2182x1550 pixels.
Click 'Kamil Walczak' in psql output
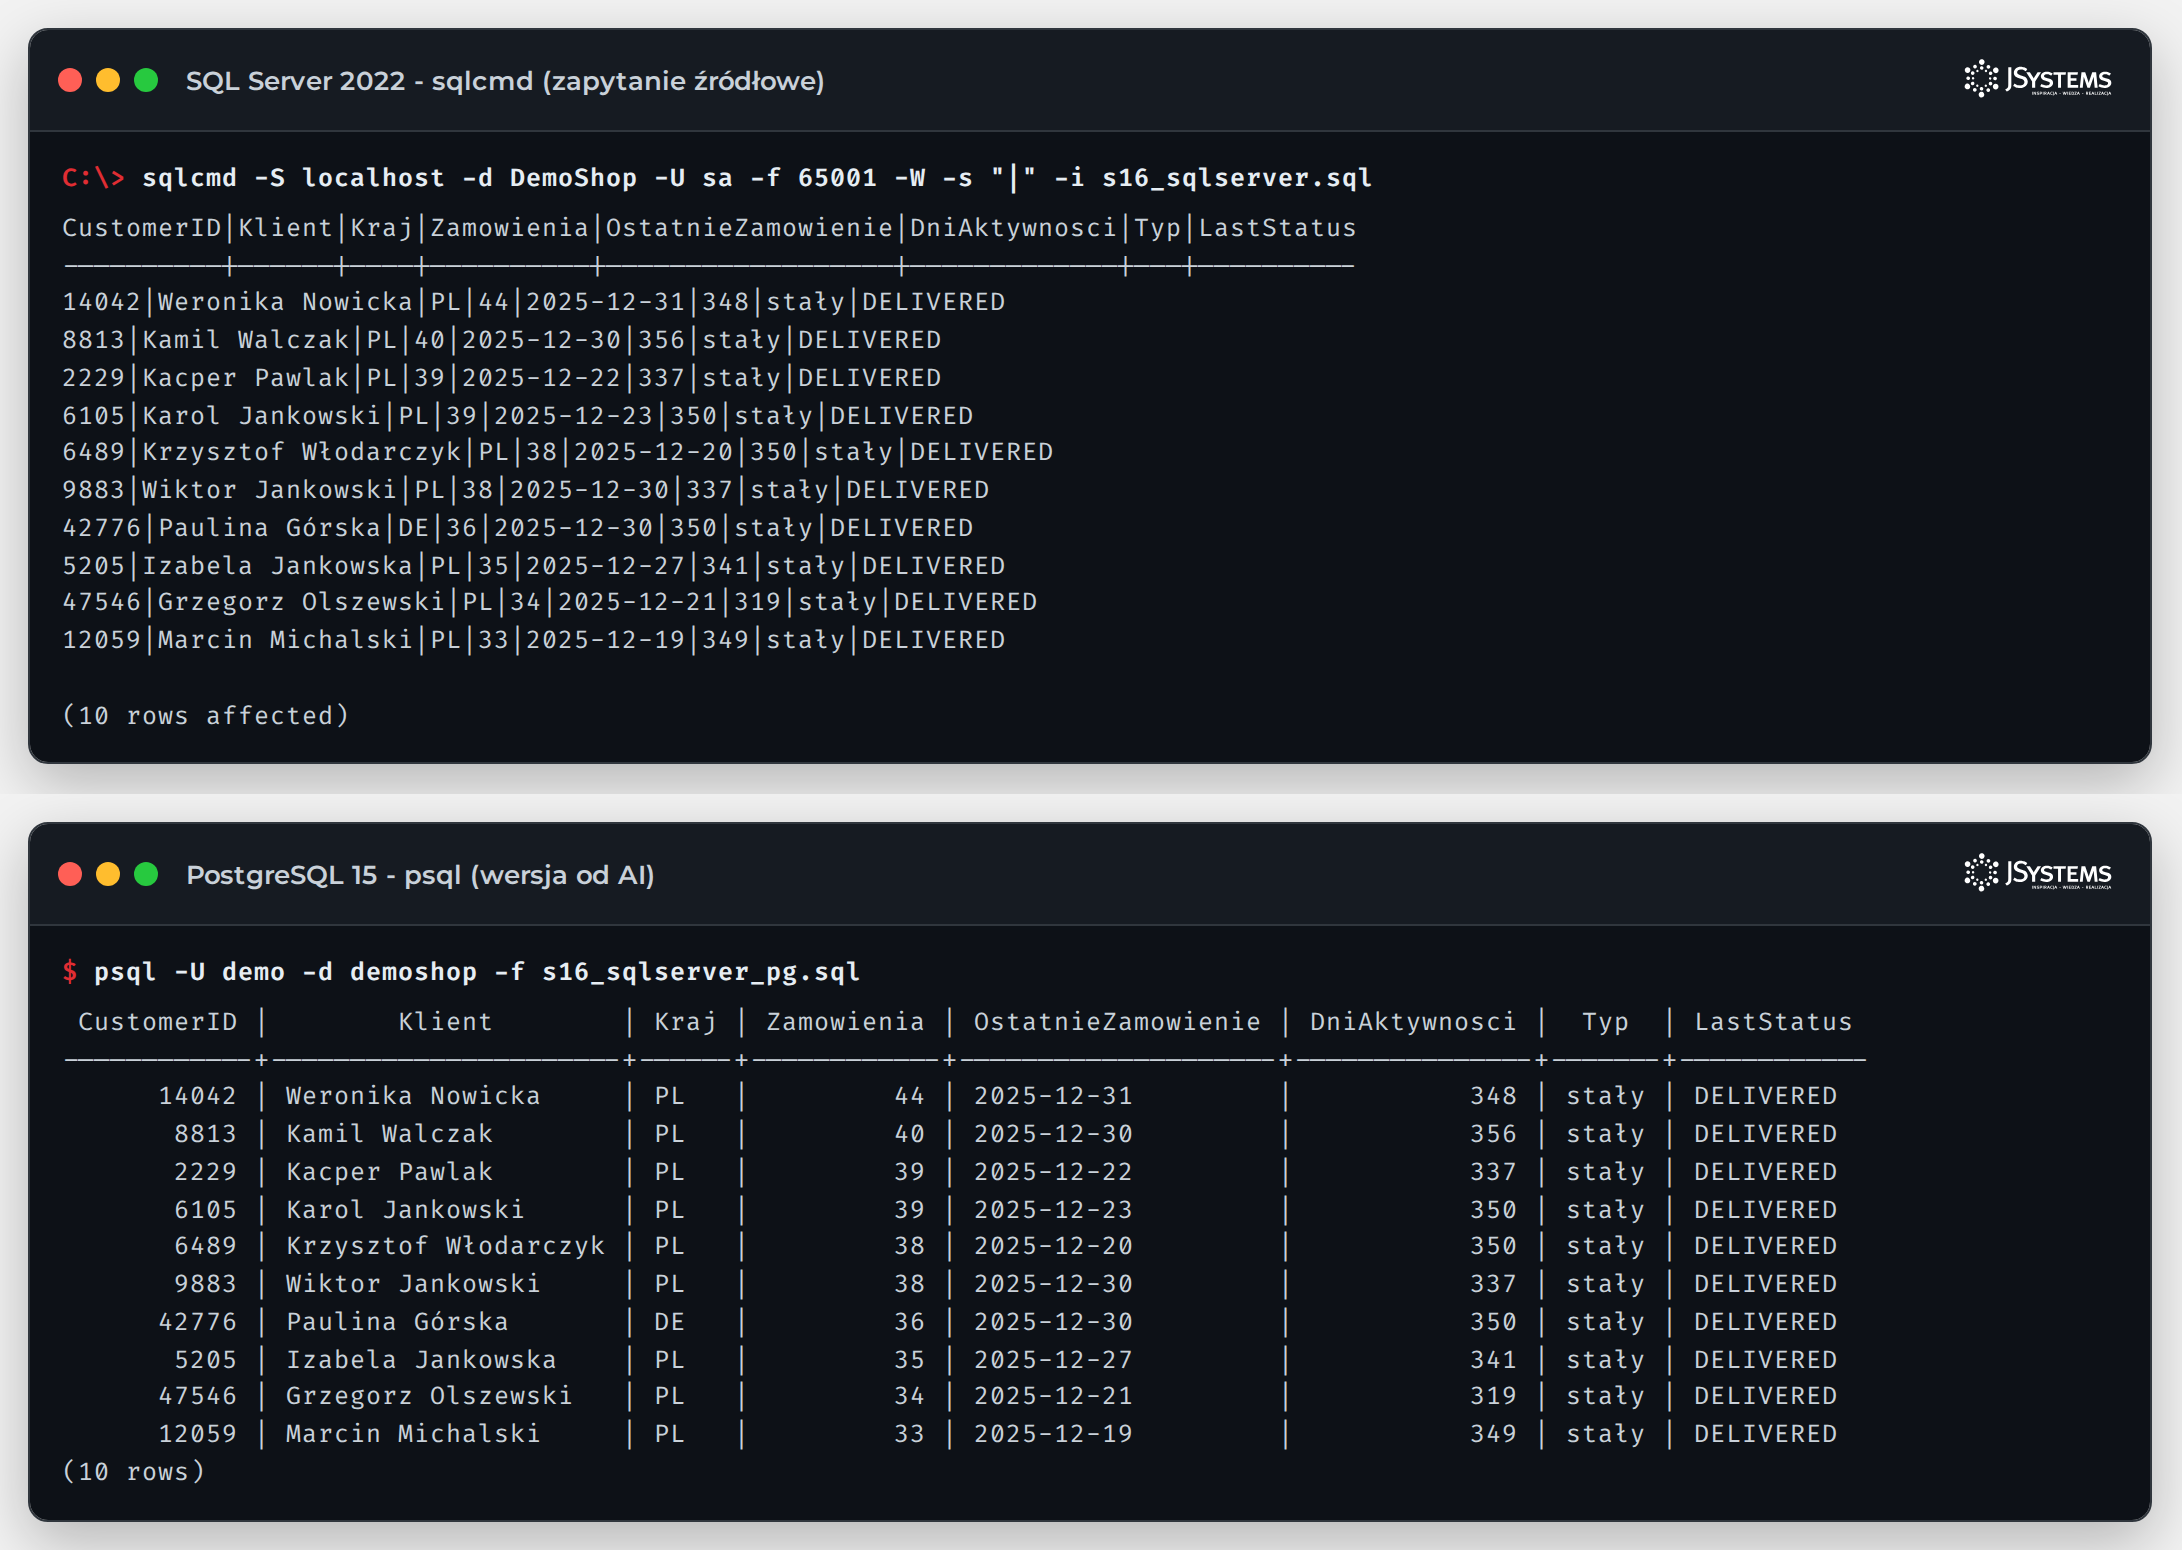pos(389,1134)
